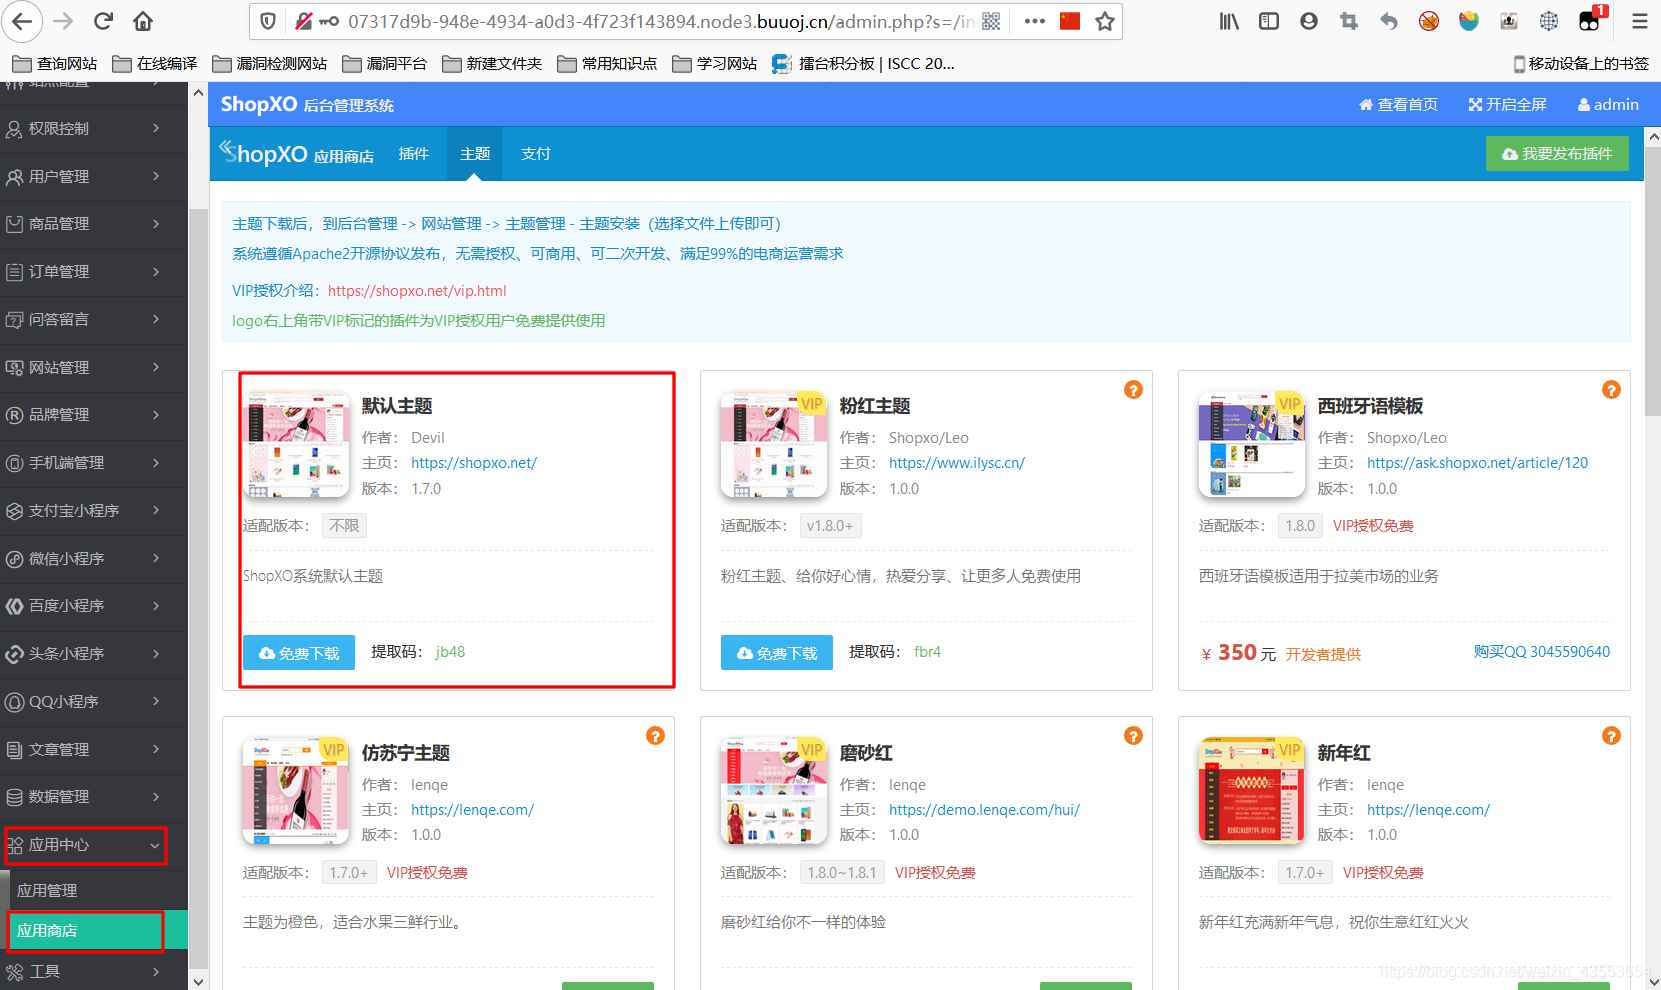Click the 我要发布插件 green button
The width and height of the screenshot is (1661, 990).
point(1557,154)
